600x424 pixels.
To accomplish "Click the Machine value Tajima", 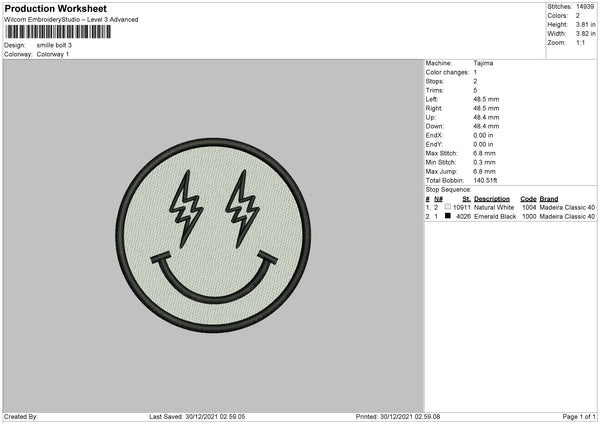I will tap(483, 63).
